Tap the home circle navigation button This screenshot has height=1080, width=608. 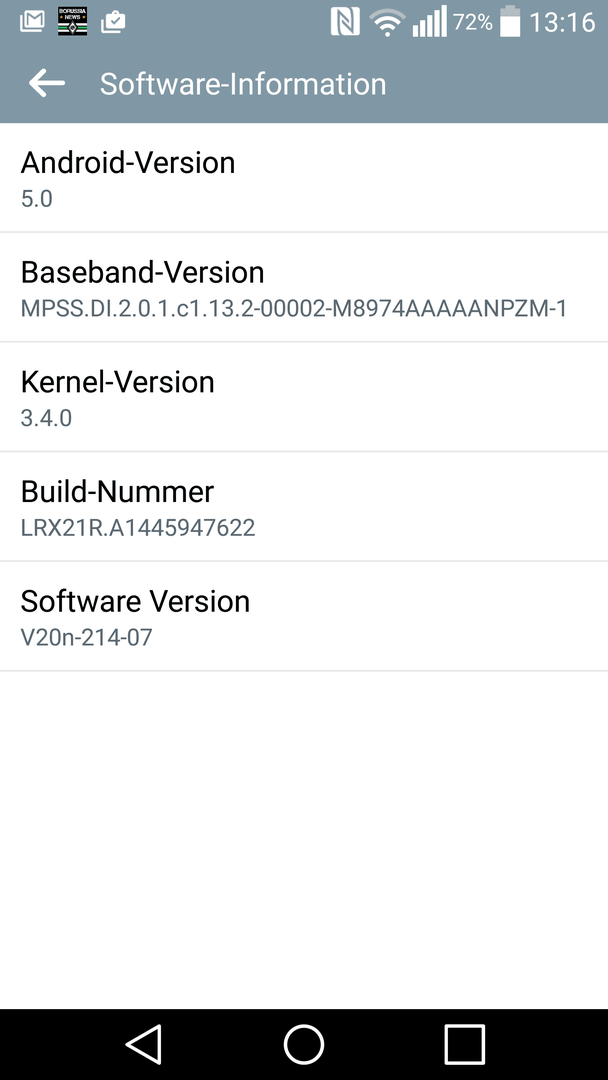[304, 1044]
